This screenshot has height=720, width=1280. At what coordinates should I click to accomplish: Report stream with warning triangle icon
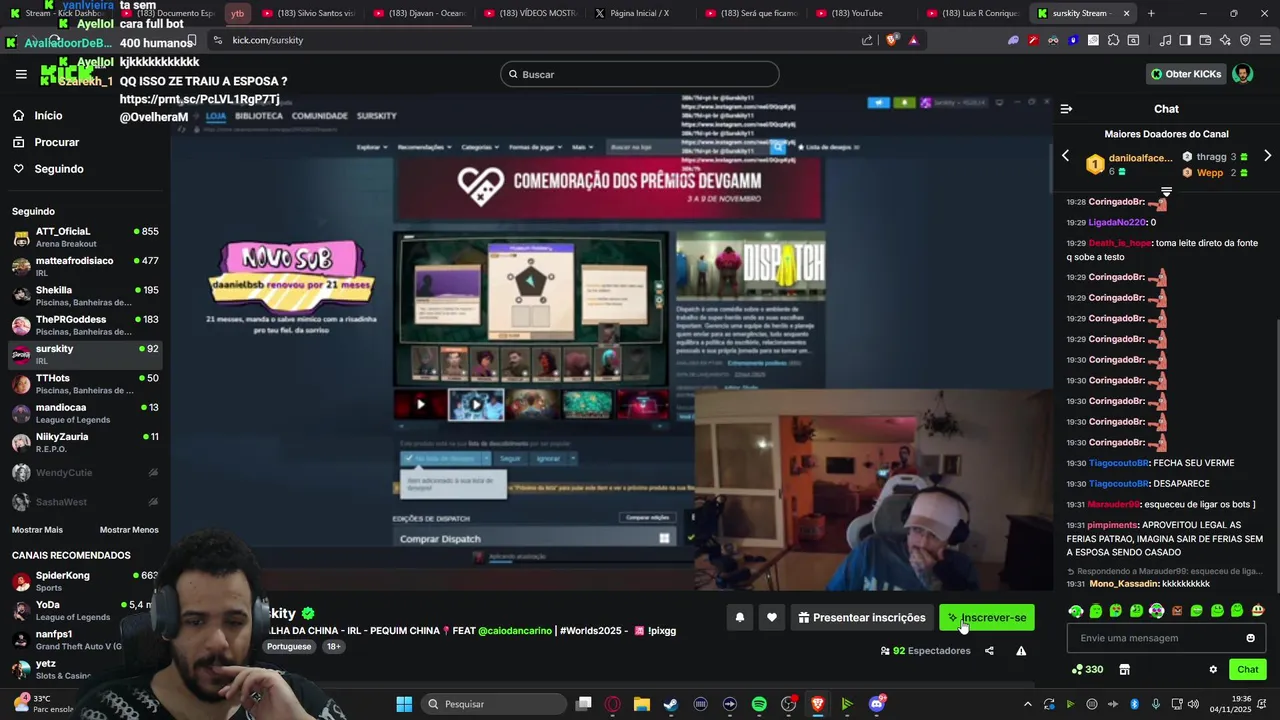tap(1021, 651)
